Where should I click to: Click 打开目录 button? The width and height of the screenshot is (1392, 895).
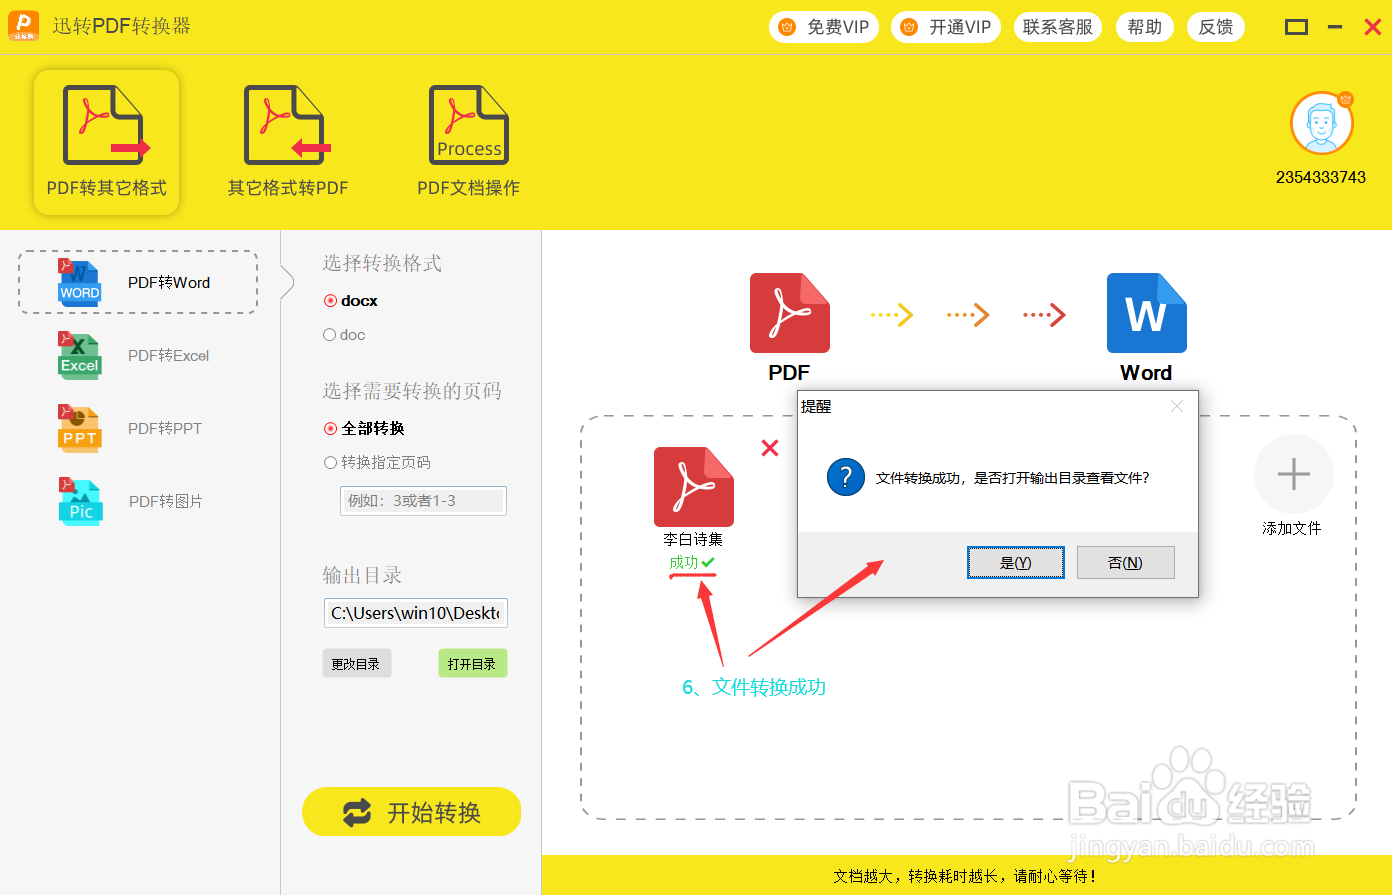(473, 663)
